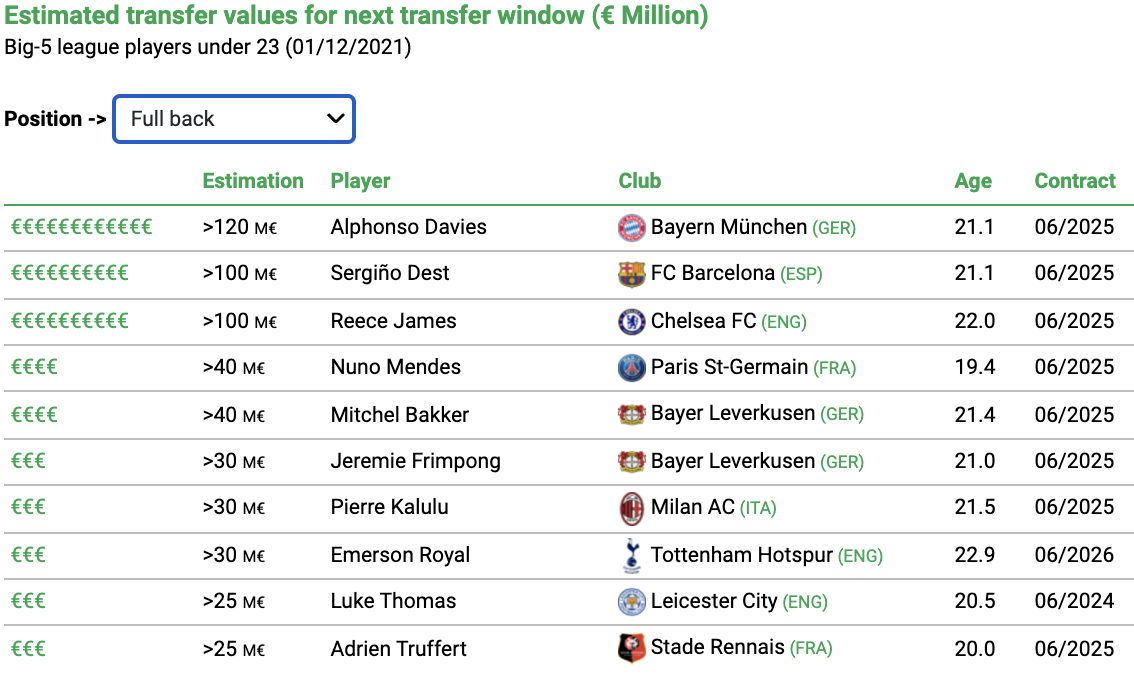Screen dimensions: 1134x688
Task: Open the Position dropdown showing Full back
Action: (x=234, y=119)
